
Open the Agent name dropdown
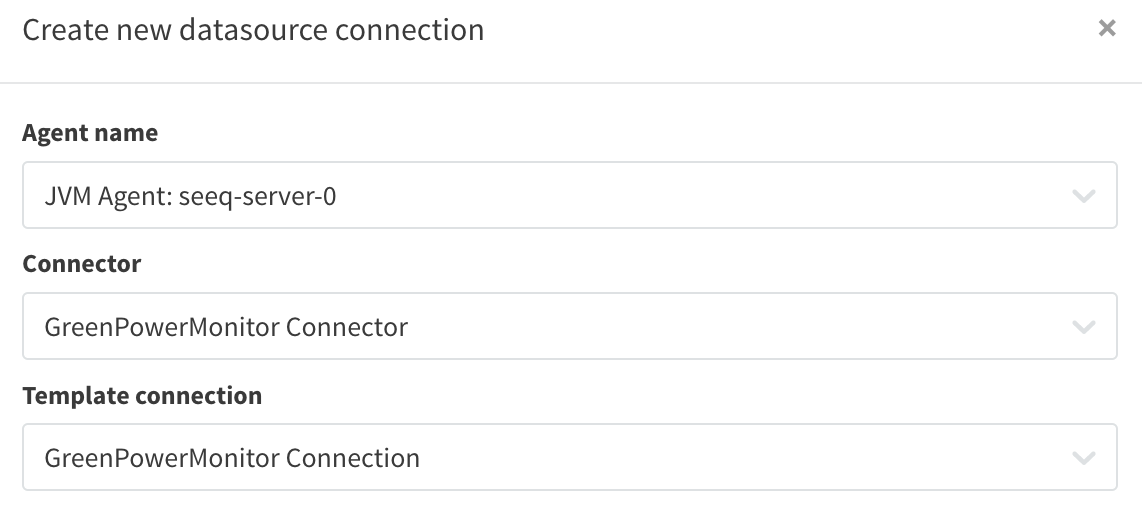tap(570, 195)
